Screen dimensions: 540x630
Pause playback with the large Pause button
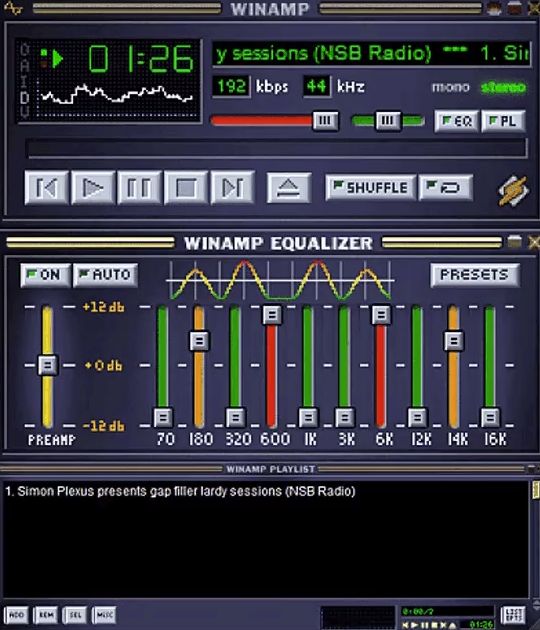click(139, 188)
